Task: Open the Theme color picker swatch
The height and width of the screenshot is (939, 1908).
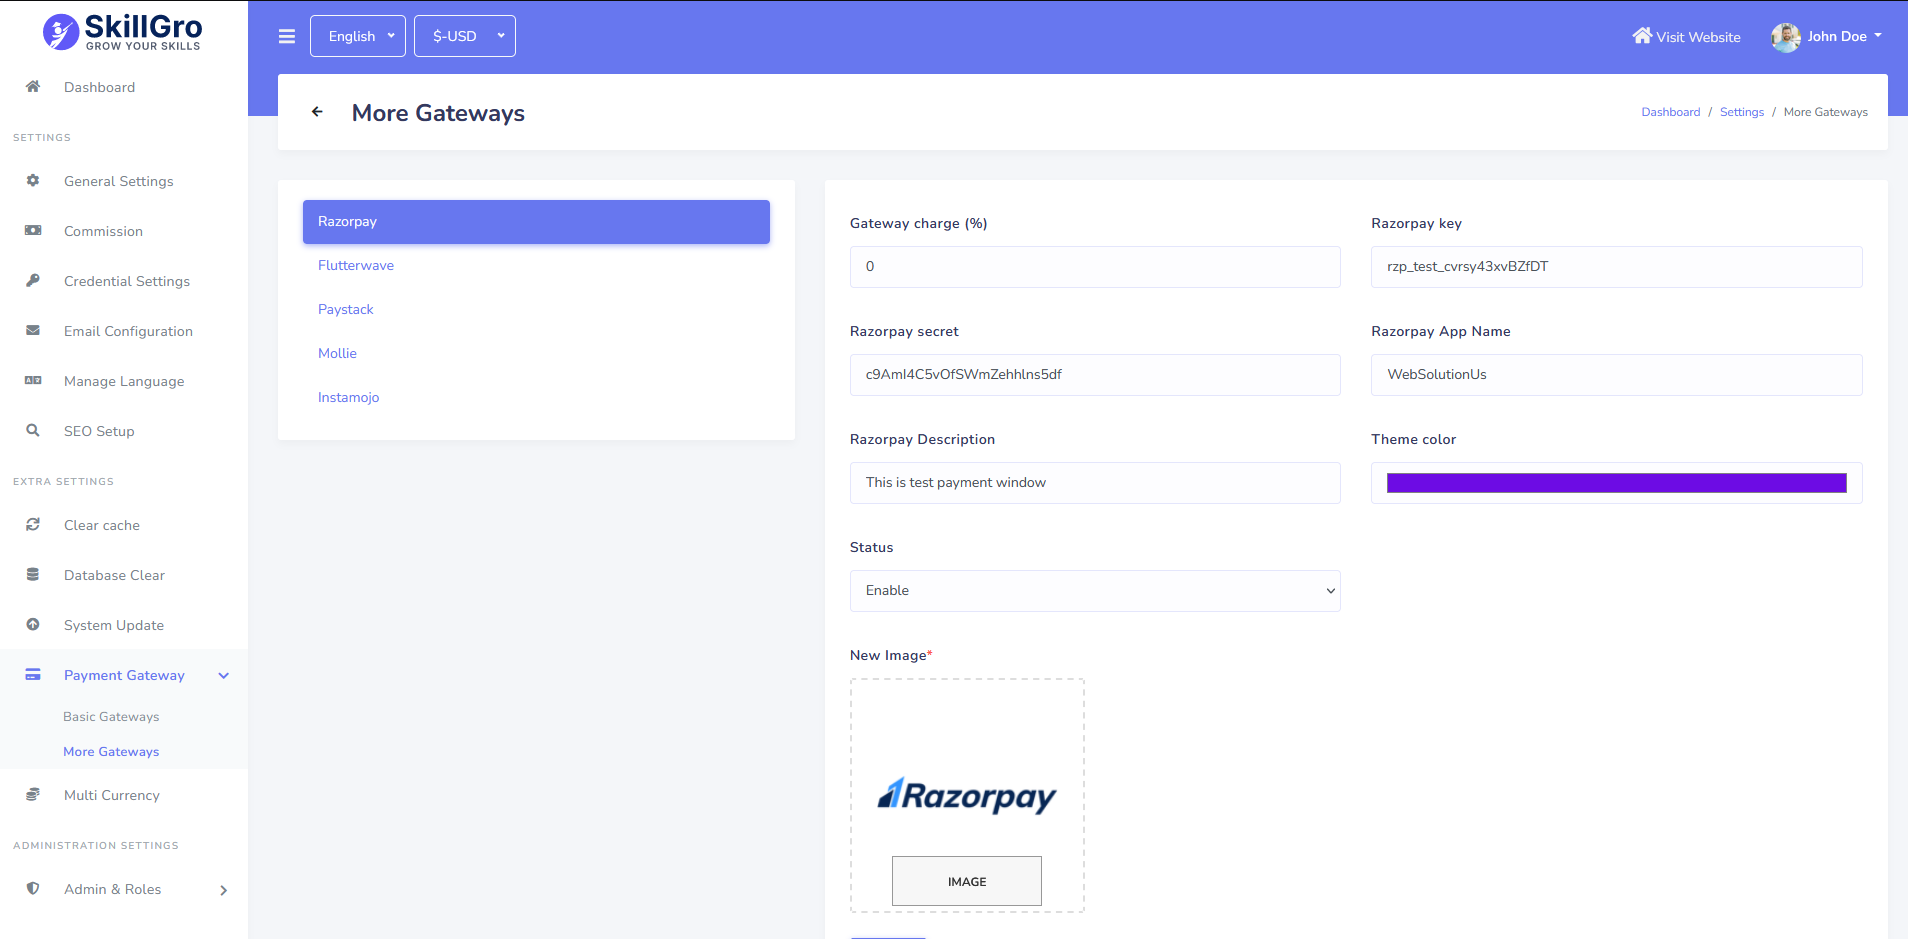Action: click(1616, 483)
